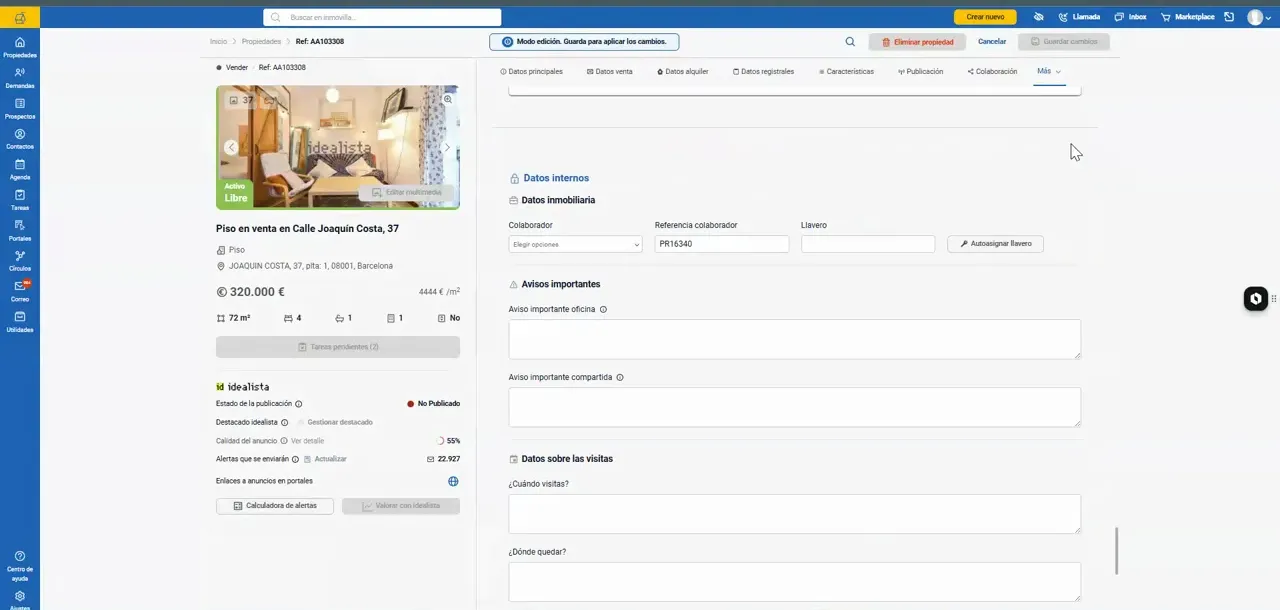Click Guardar cambios button
This screenshot has height=610, width=1280.
1064,42
